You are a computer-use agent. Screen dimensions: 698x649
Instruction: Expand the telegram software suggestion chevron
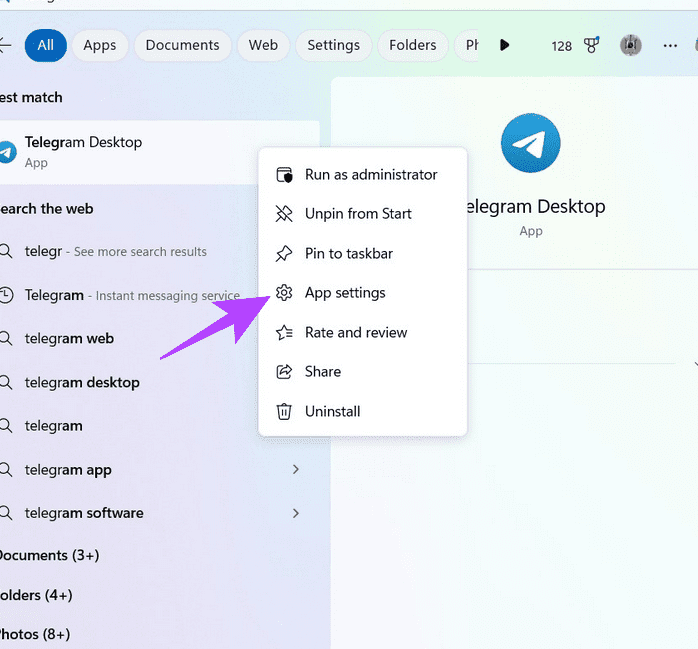(x=296, y=513)
